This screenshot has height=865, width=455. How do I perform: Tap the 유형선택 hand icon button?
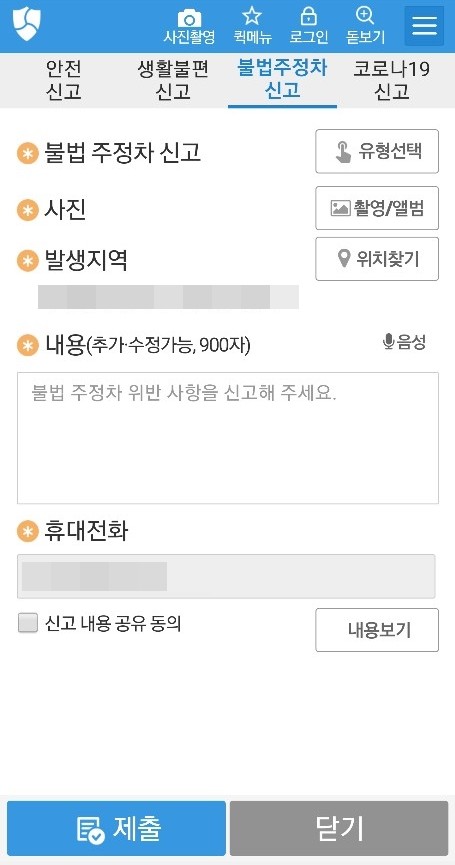coord(377,151)
